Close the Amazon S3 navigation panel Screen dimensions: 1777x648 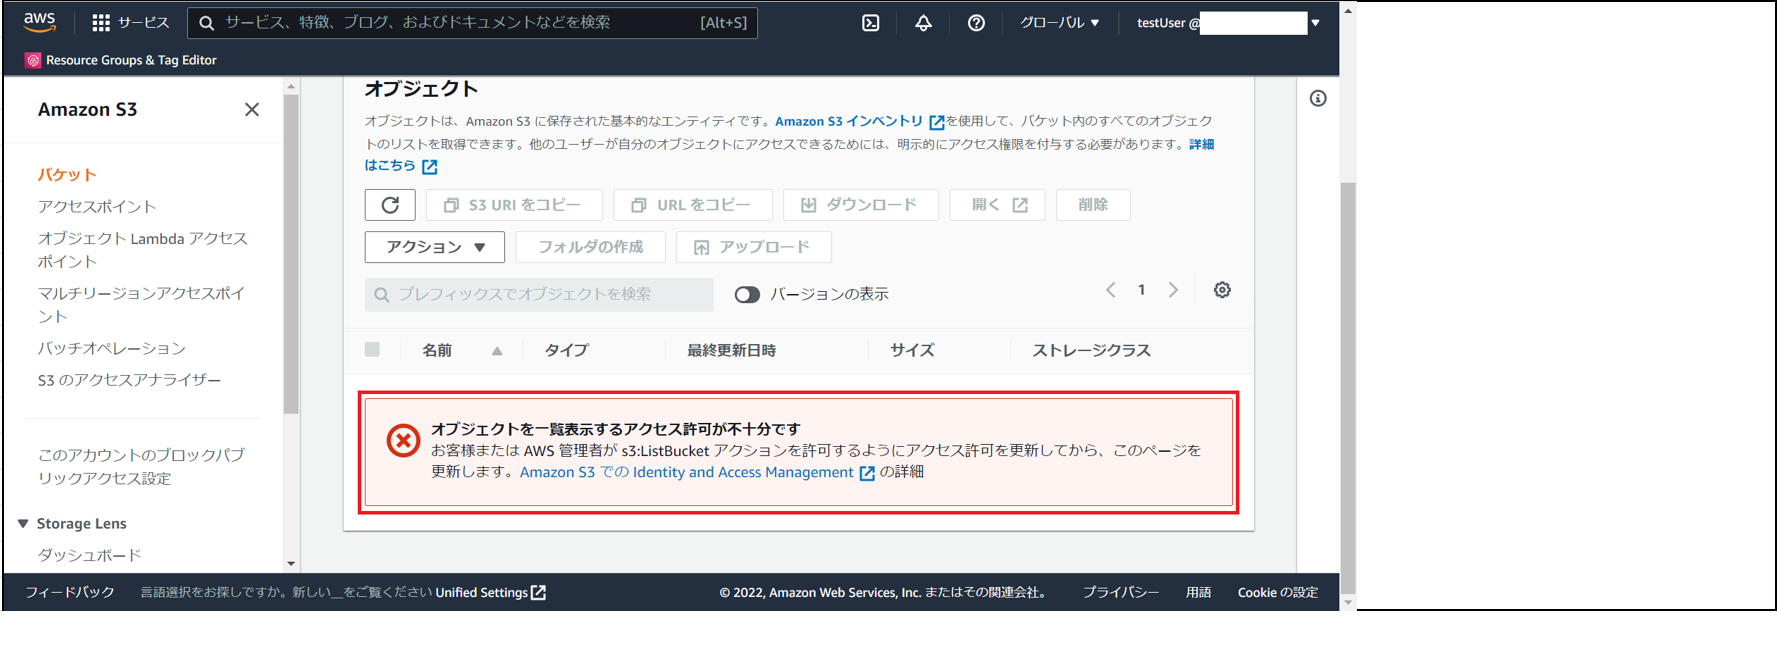click(x=252, y=110)
